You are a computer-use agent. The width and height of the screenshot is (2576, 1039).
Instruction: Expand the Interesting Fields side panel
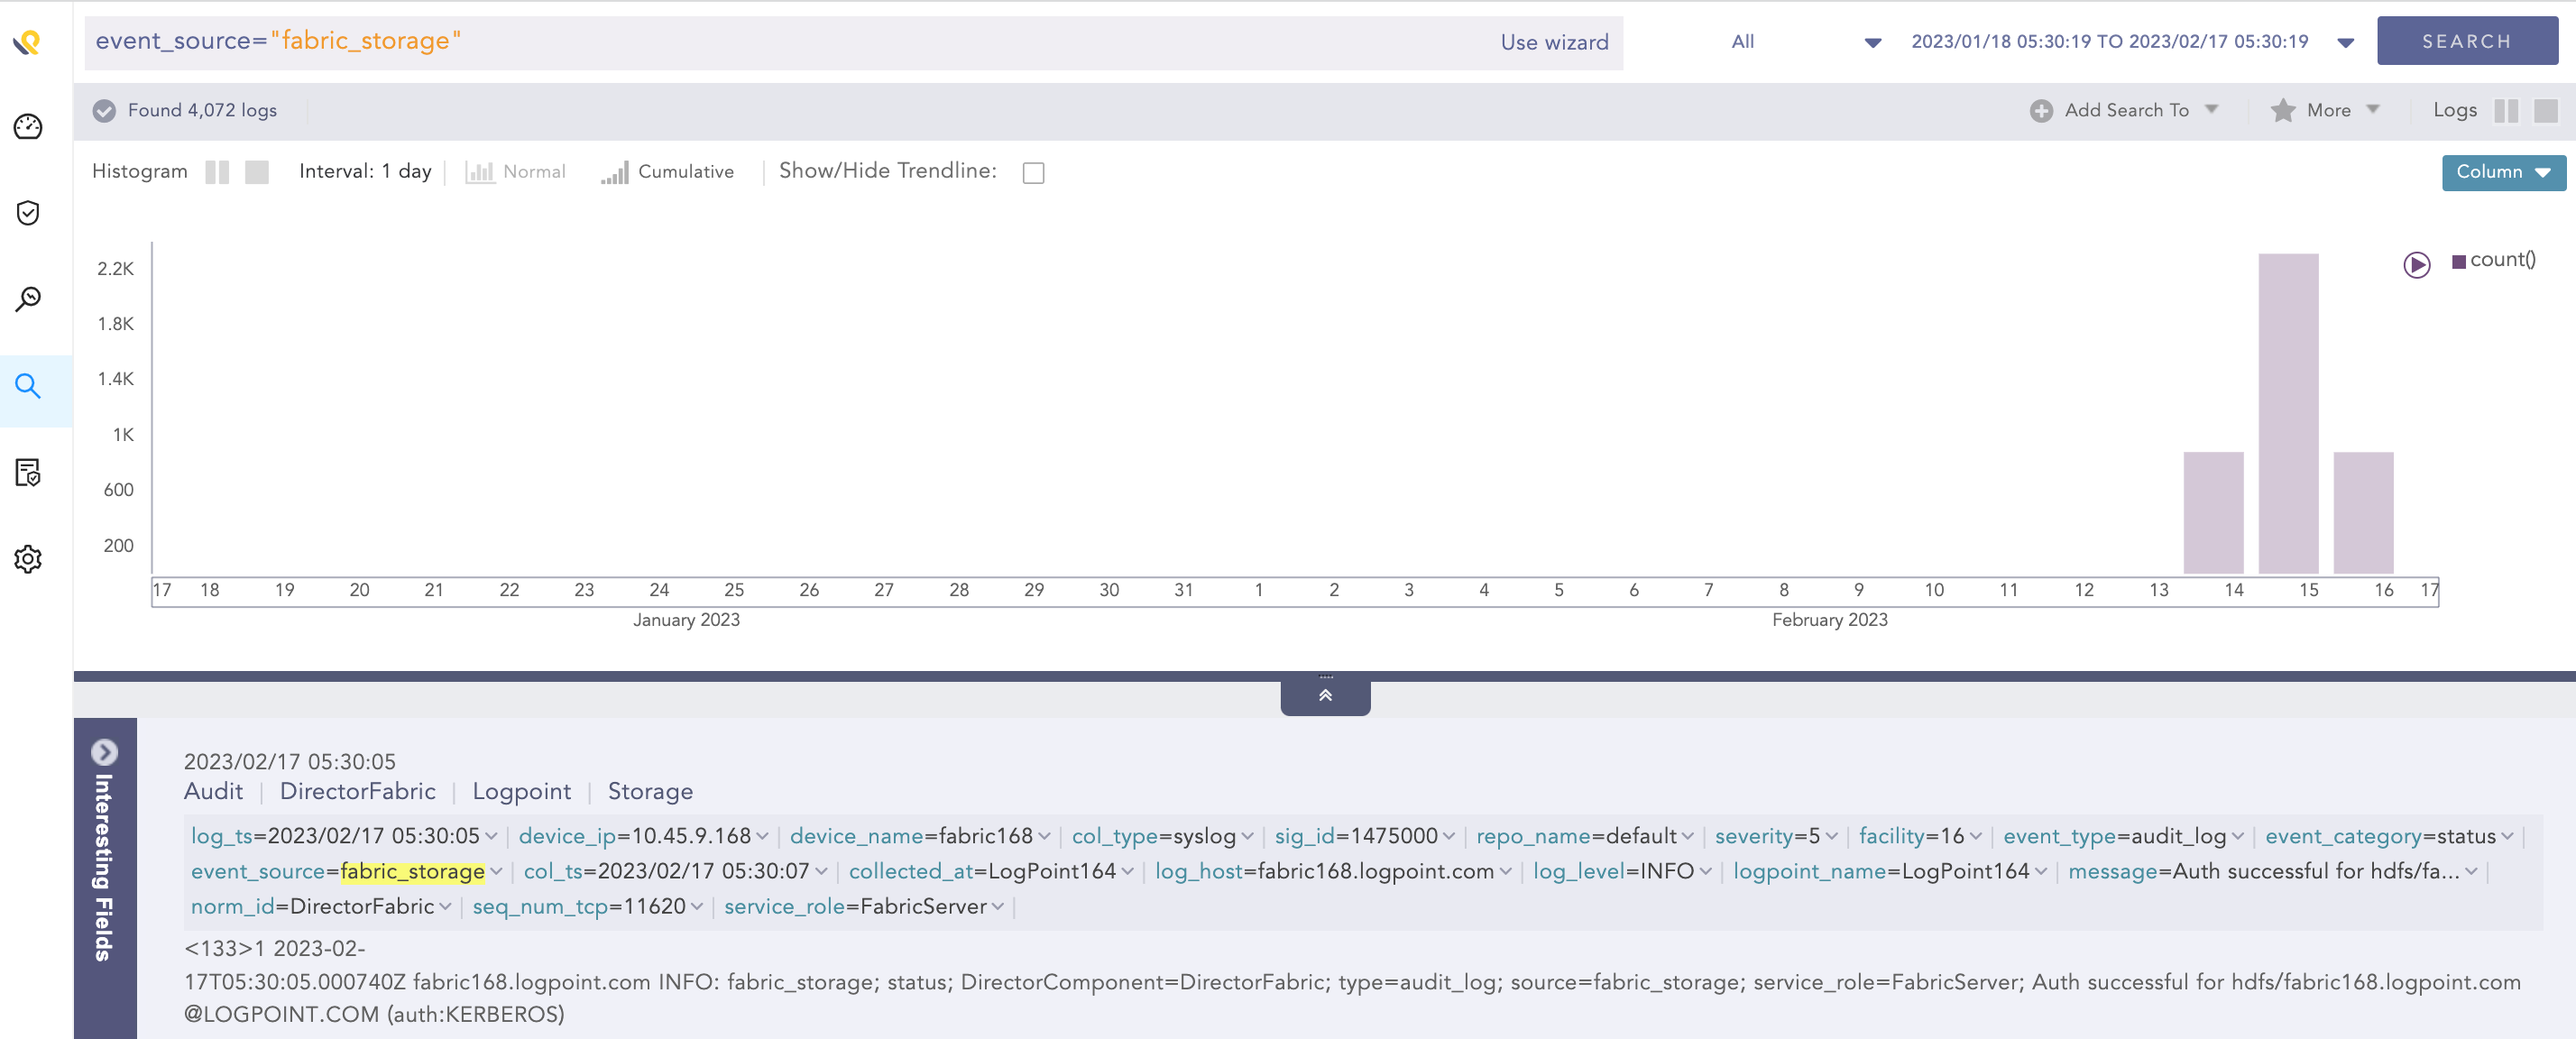click(104, 752)
